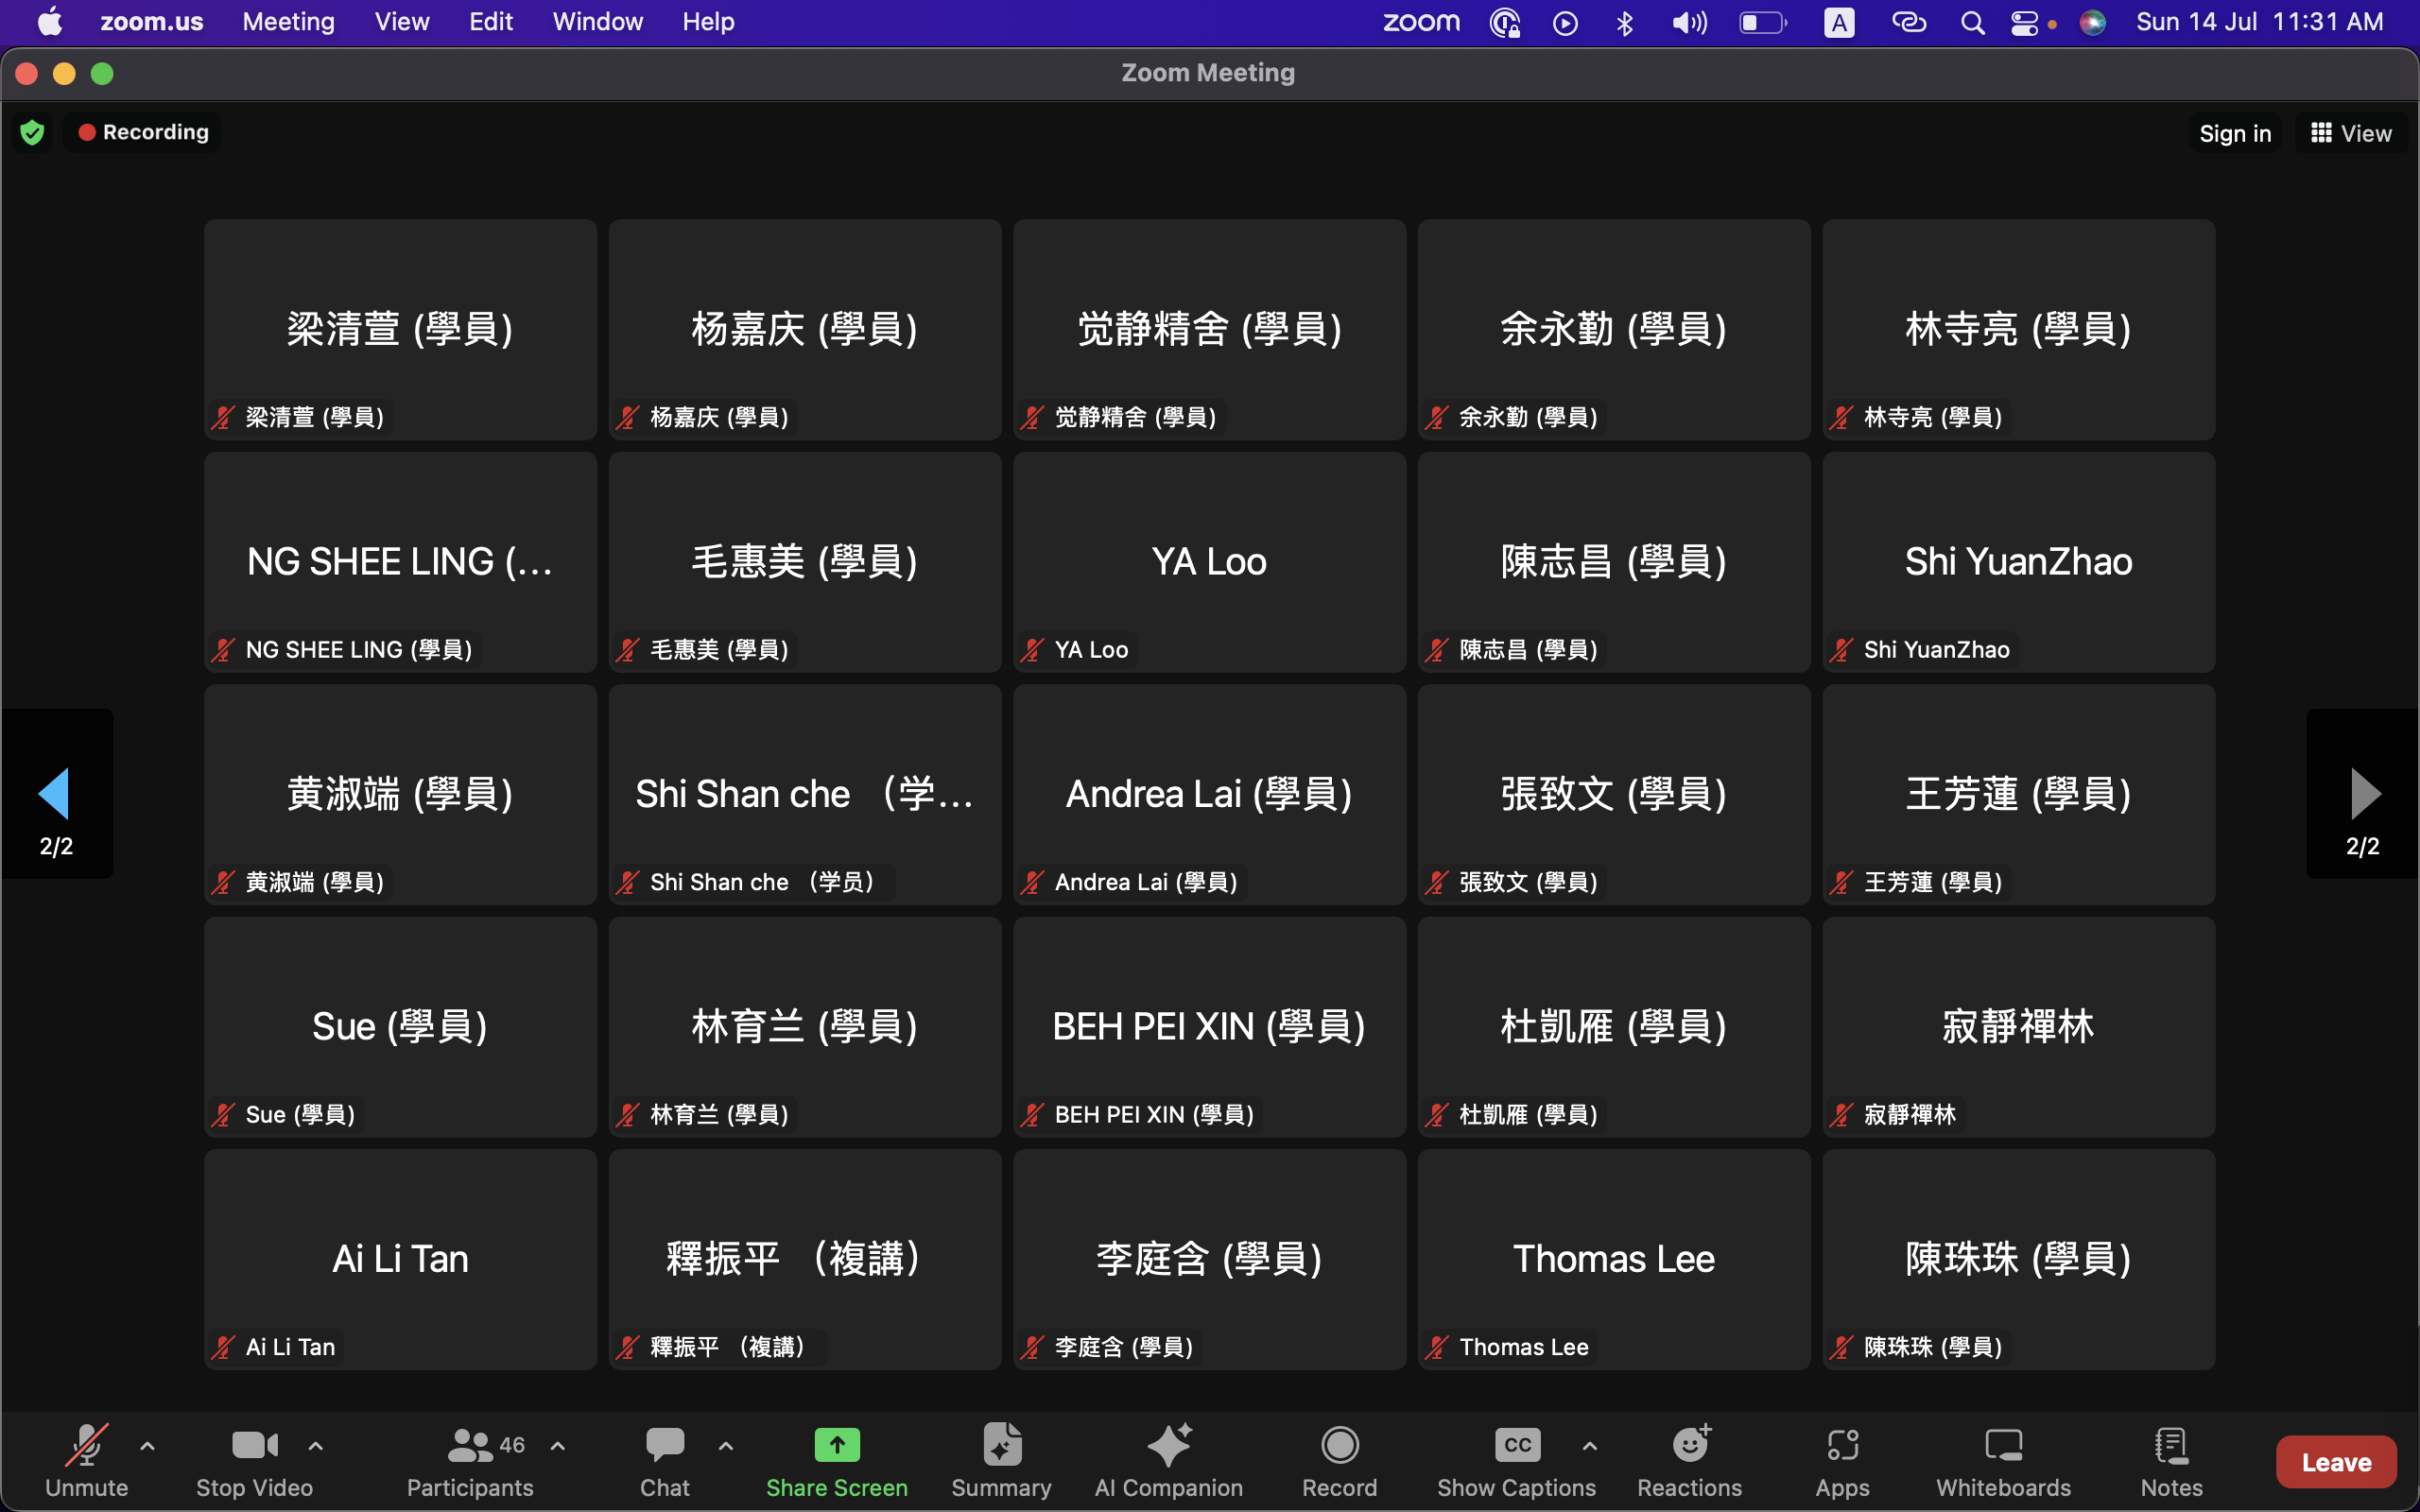Click the red Leave button
The width and height of the screenshot is (2420, 1512).
2335,1462
